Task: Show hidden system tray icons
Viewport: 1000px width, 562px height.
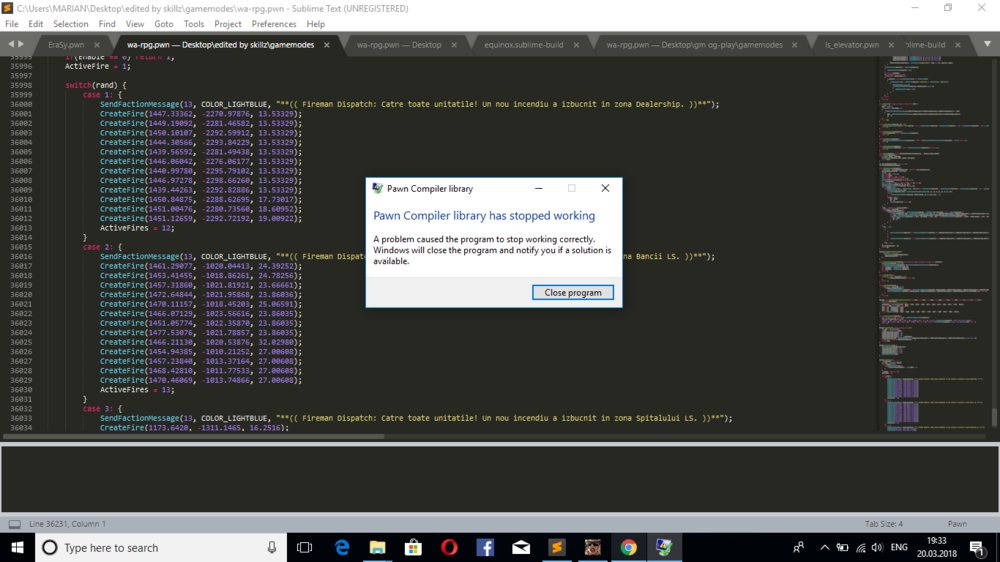Action: click(x=825, y=547)
